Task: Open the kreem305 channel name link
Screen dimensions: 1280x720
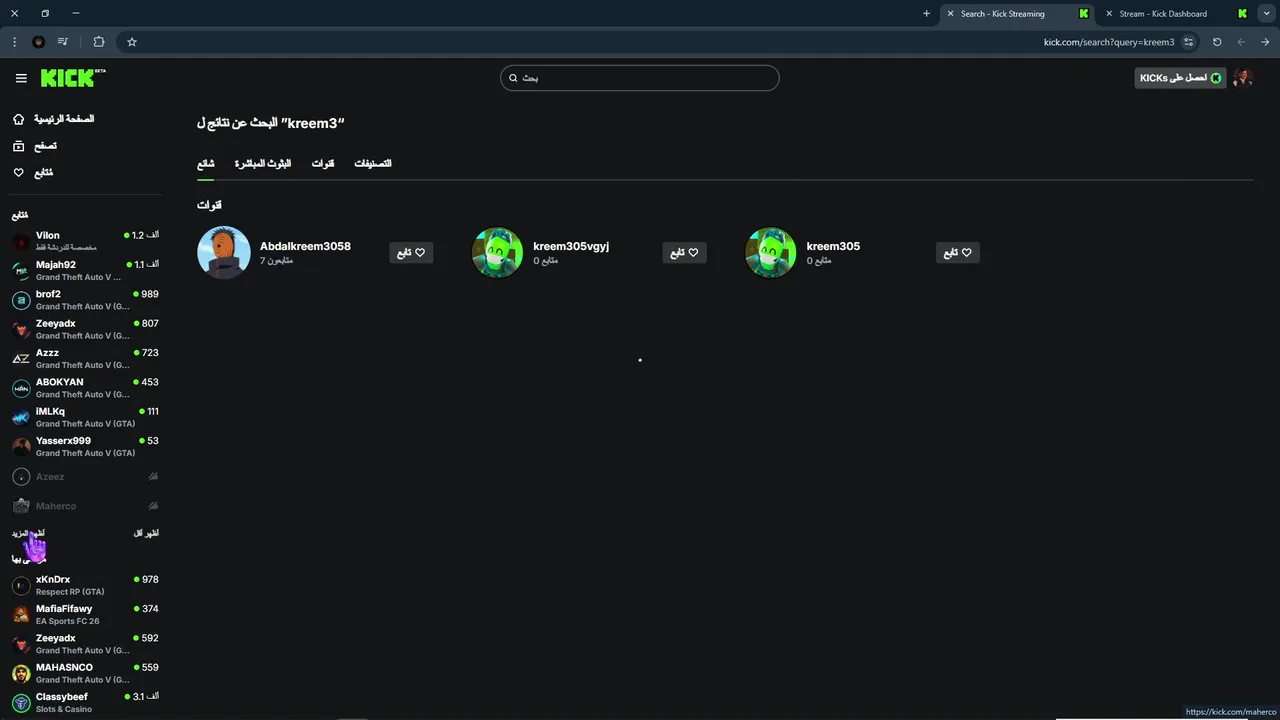Action: (833, 246)
